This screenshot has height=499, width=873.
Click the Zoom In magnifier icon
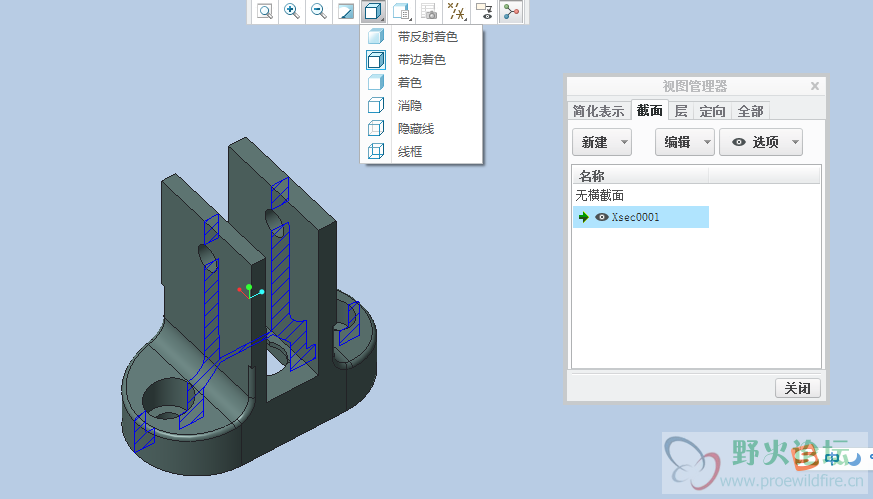pos(292,11)
